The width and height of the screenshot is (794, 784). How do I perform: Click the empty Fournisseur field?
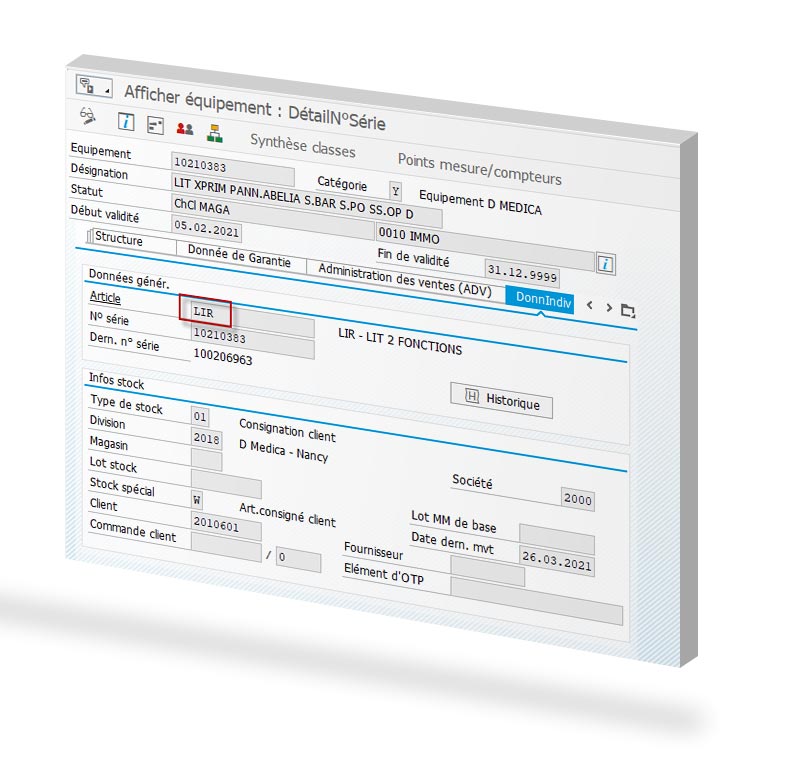click(x=488, y=571)
